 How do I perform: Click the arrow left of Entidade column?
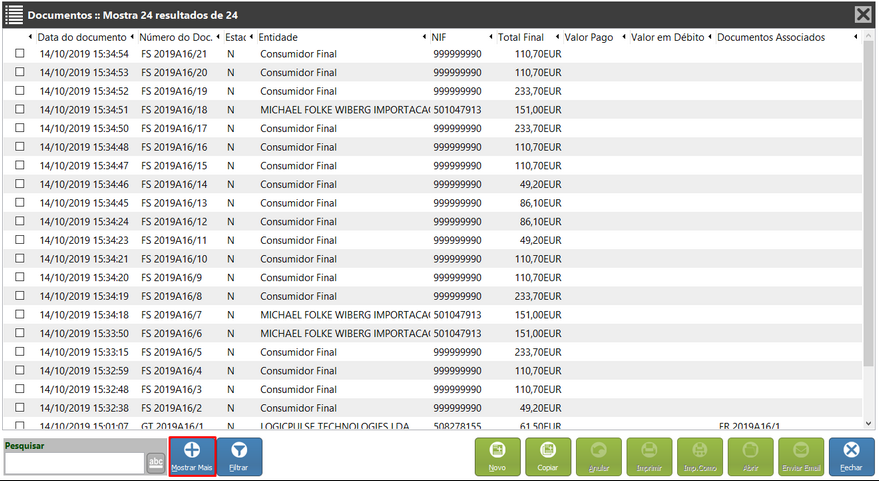pyautogui.click(x=251, y=38)
